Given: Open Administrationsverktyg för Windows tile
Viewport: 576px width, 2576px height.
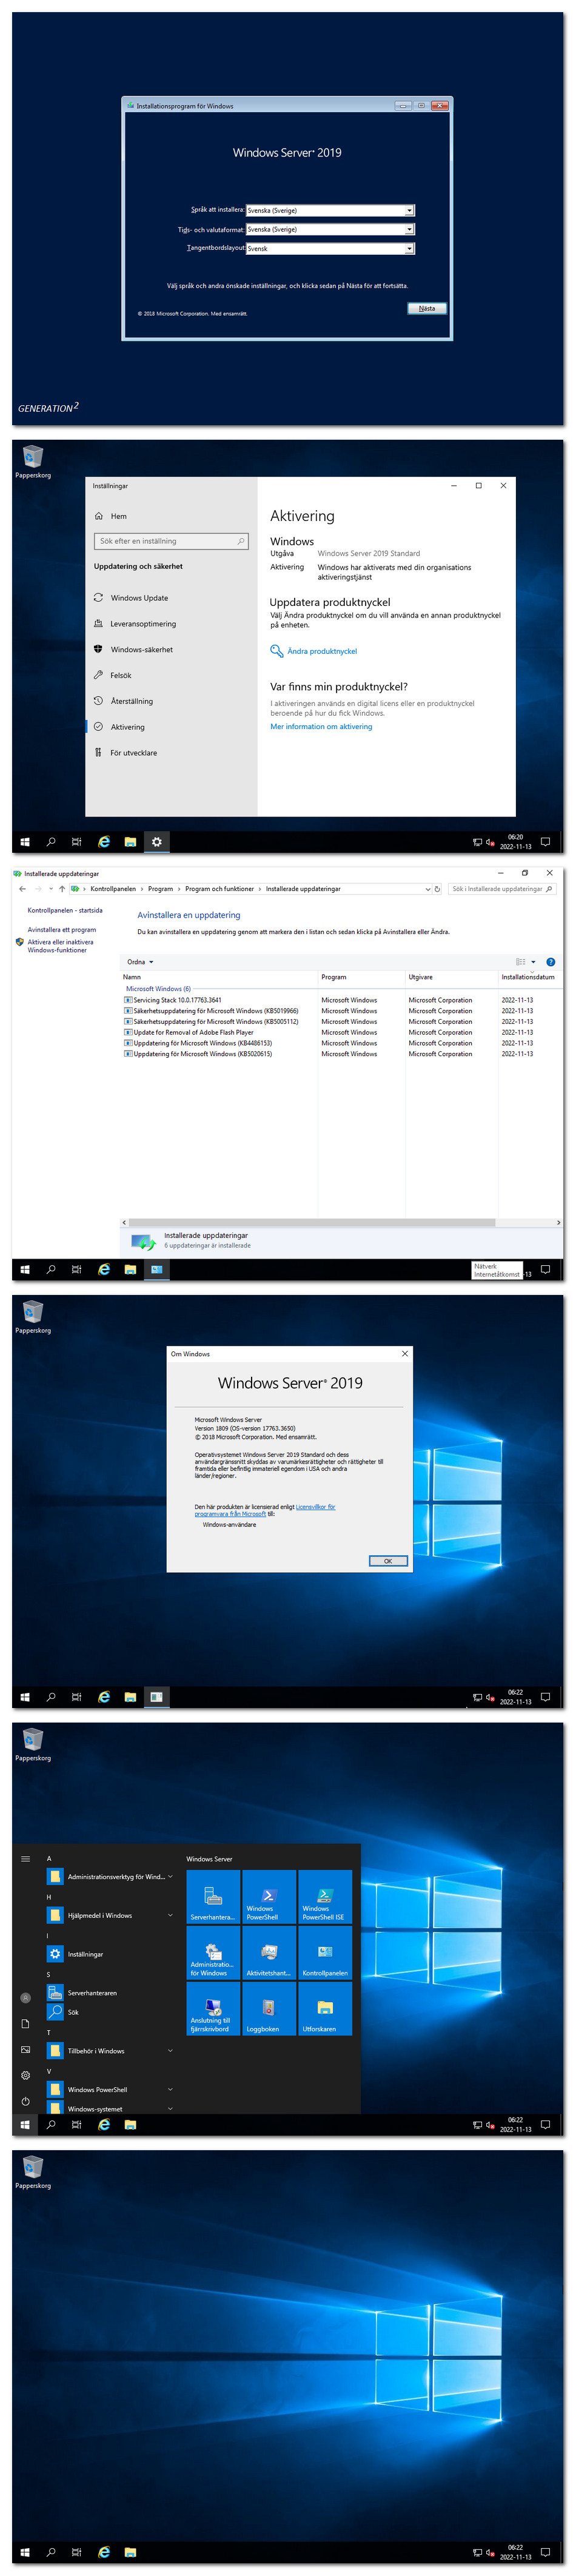Looking at the screenshot, I should coord(213,1952).
